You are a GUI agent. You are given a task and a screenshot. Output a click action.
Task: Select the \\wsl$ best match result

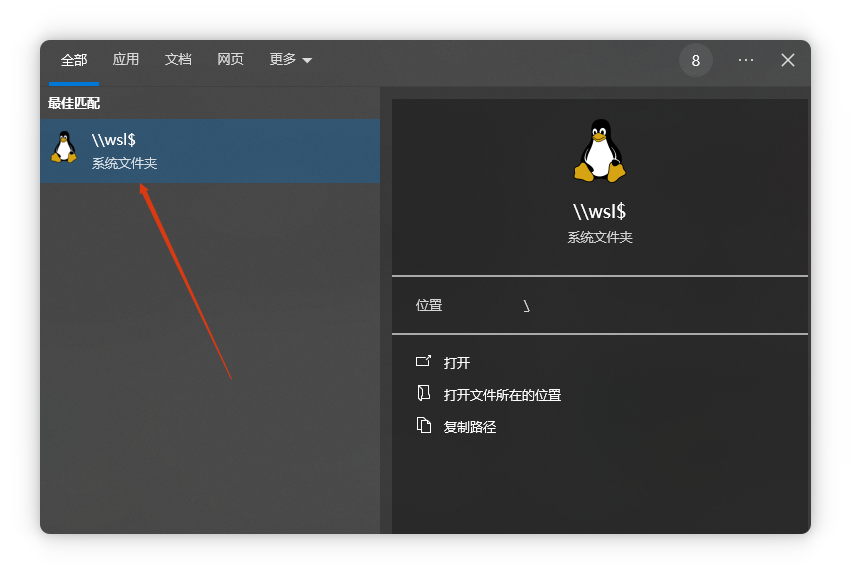tap(210, 151)
